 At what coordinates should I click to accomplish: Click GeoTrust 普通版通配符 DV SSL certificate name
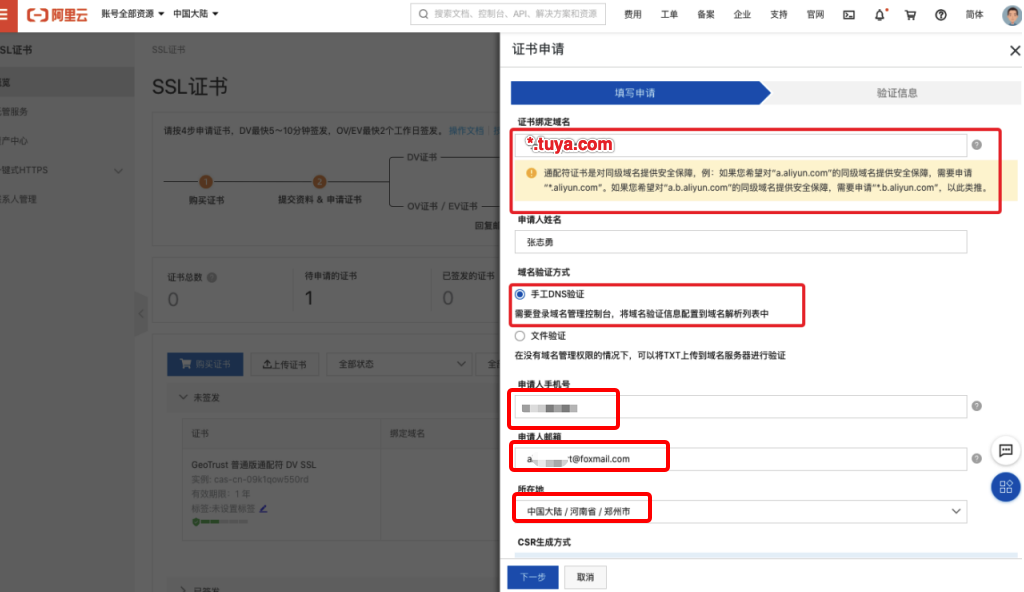pos(253,465)
